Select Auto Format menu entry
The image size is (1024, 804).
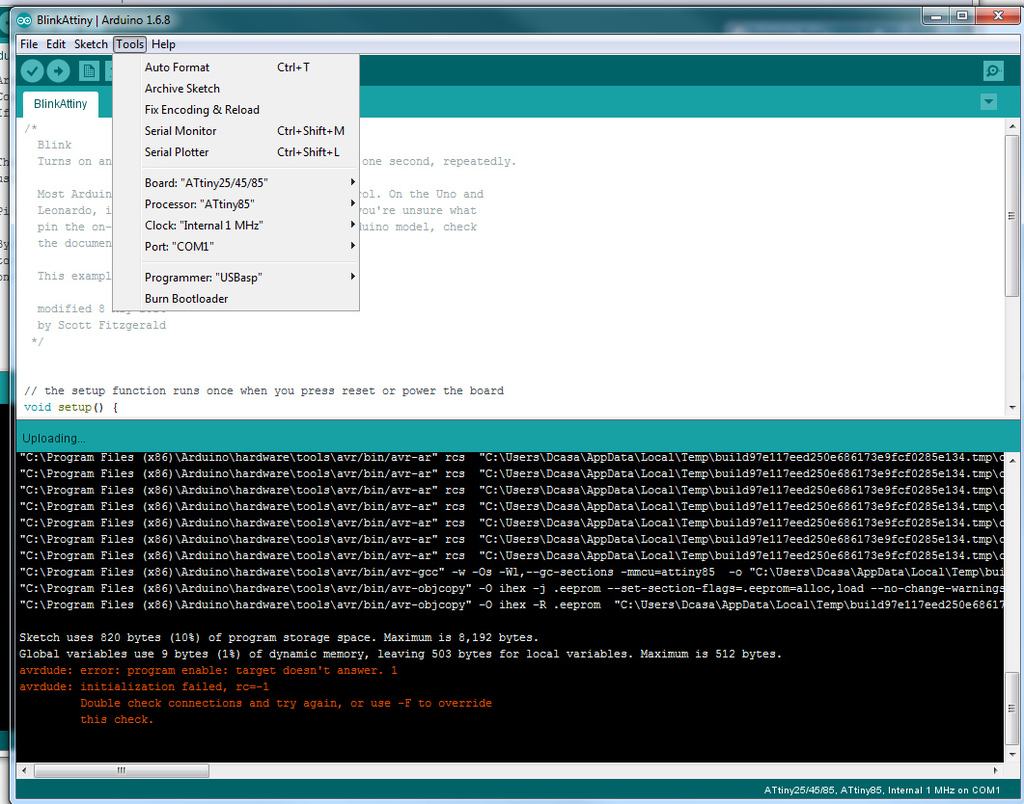177,67
